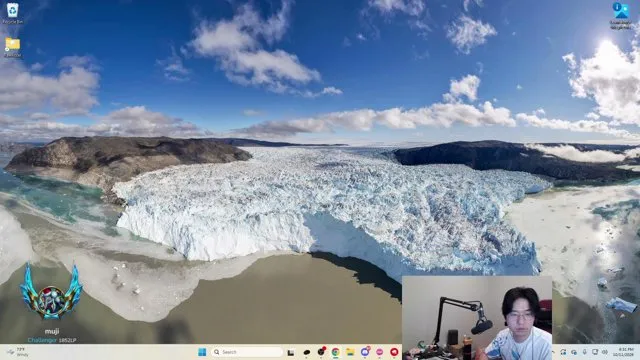Open the Windows Start menu
Screen dimensions: 640x360
coord(202,352)
